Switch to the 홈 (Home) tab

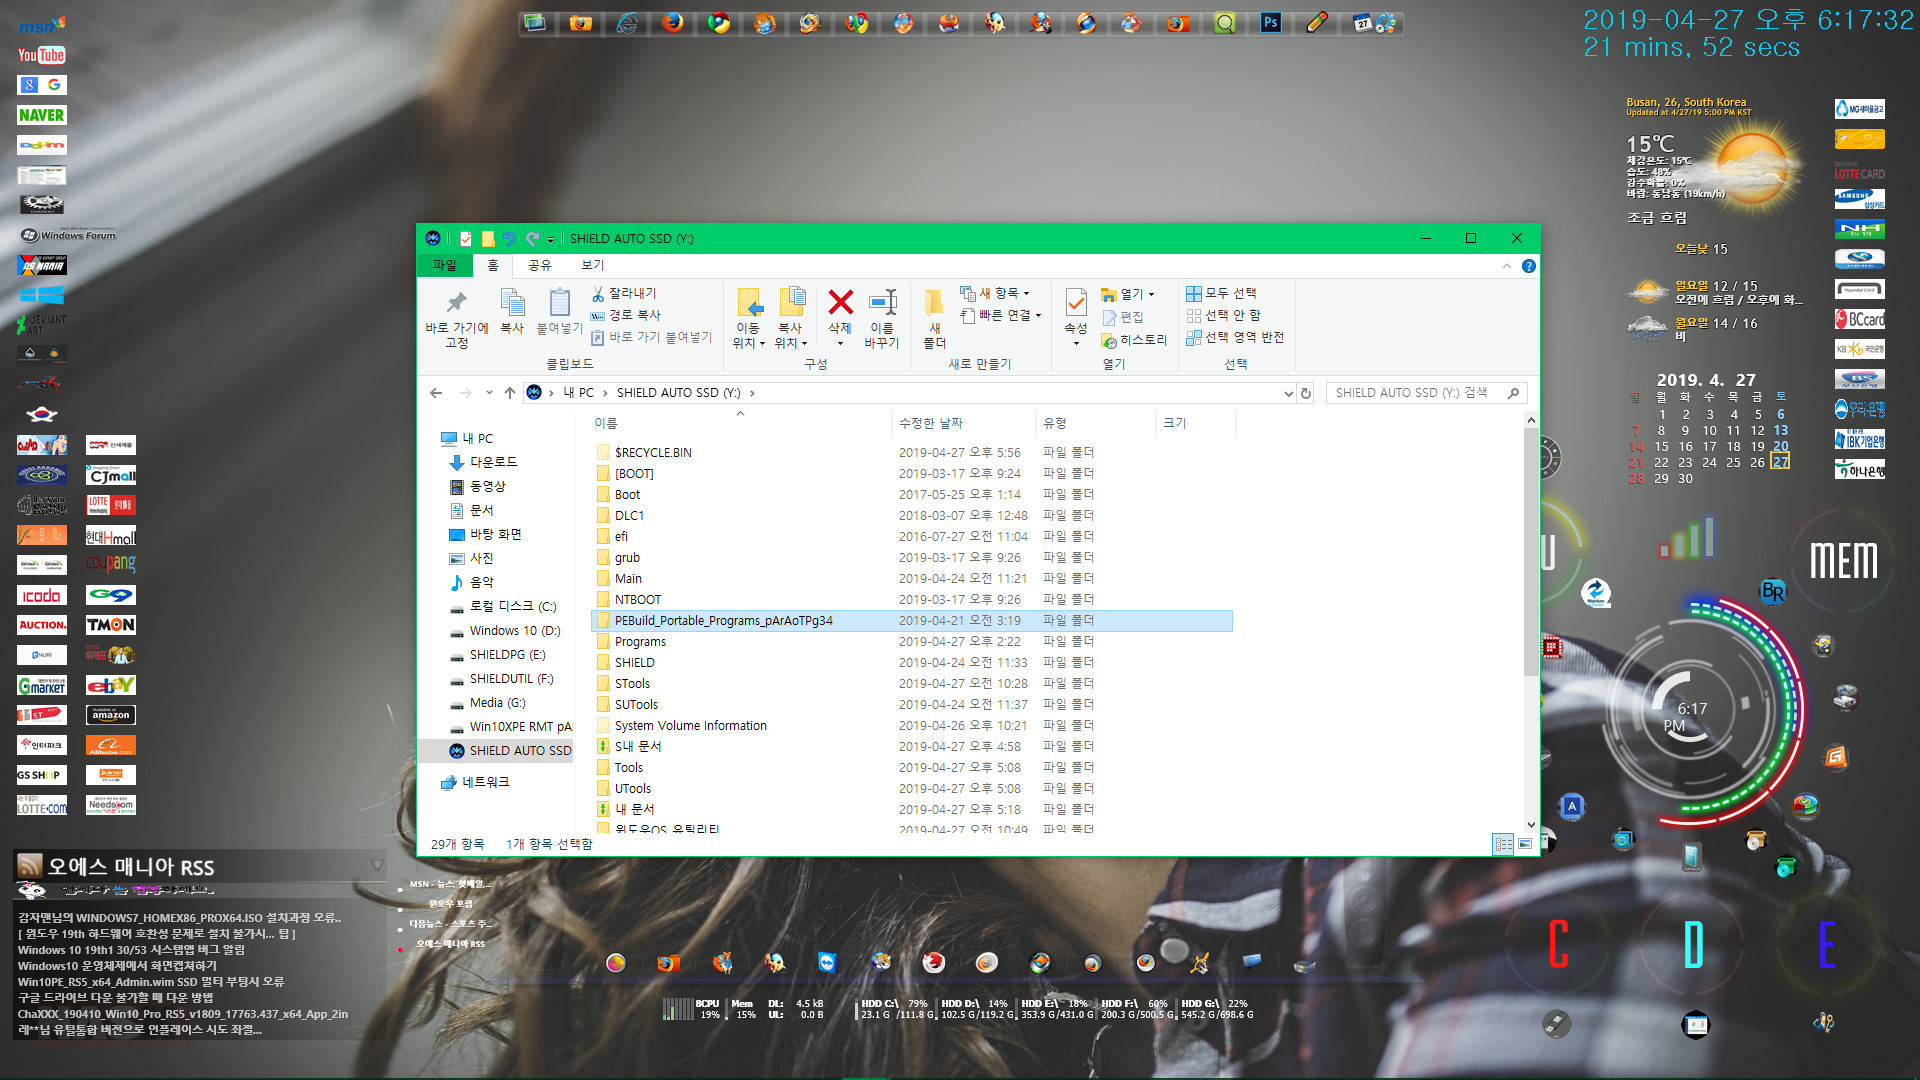492,265
